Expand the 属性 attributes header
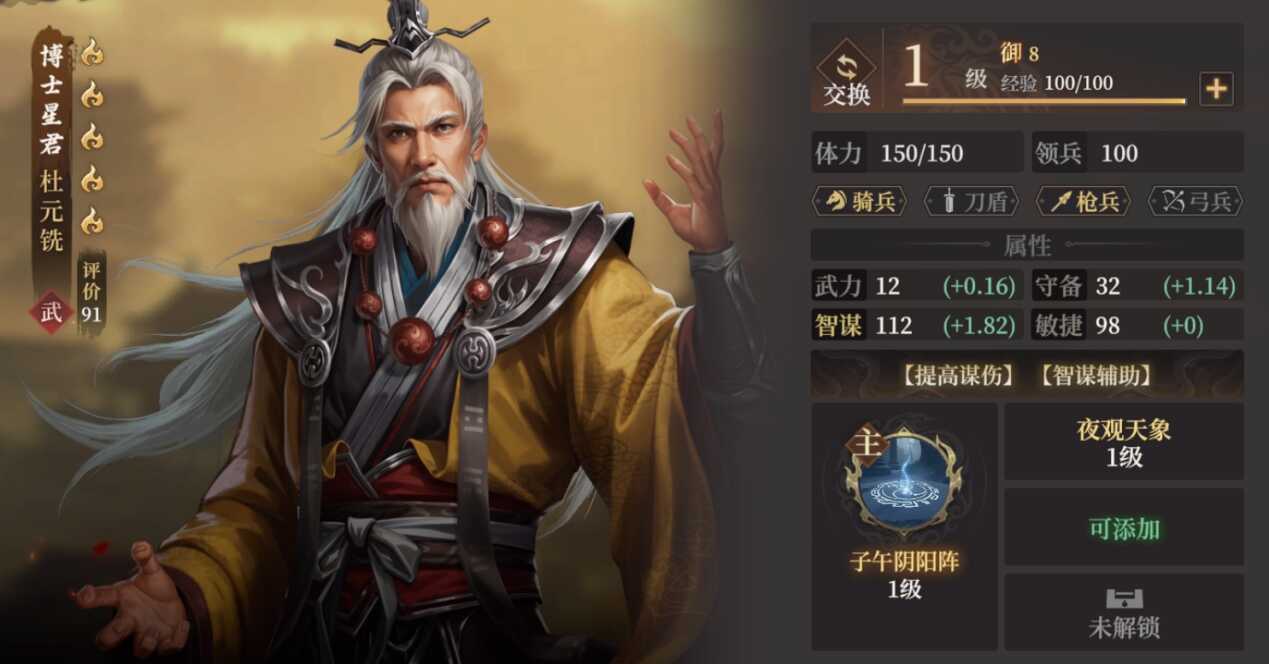This screenshot has height=664, width=1269. click(x=1027, y=244)
